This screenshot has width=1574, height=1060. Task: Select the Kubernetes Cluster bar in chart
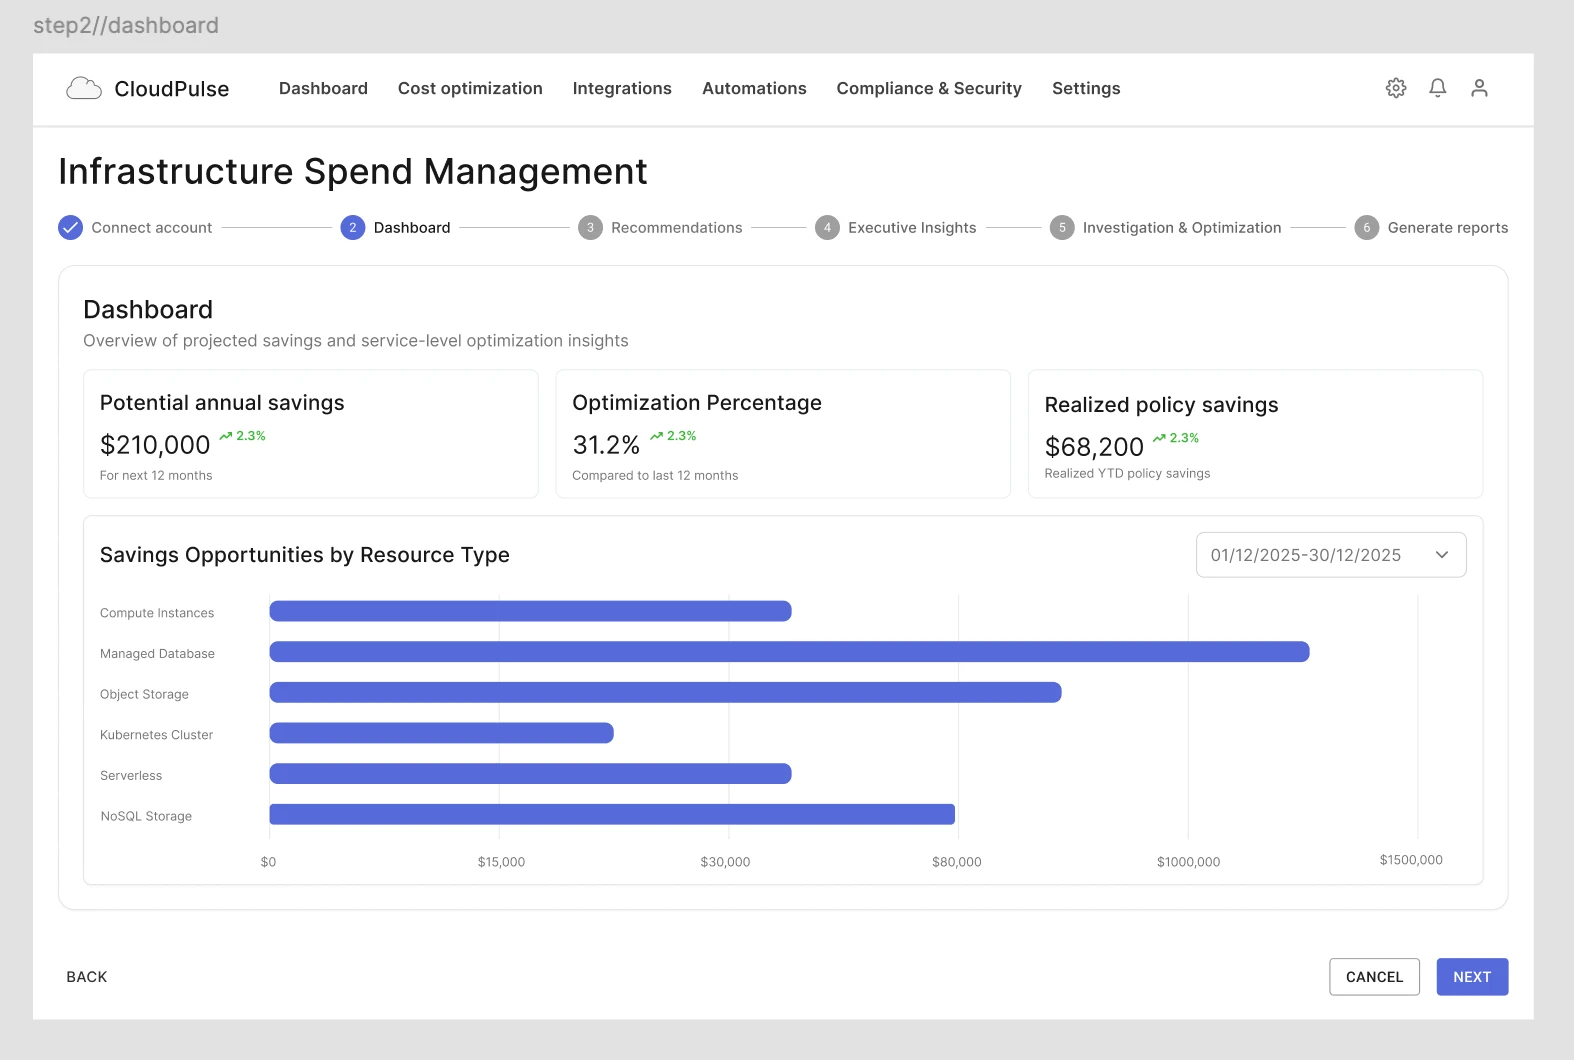(441, 733)
